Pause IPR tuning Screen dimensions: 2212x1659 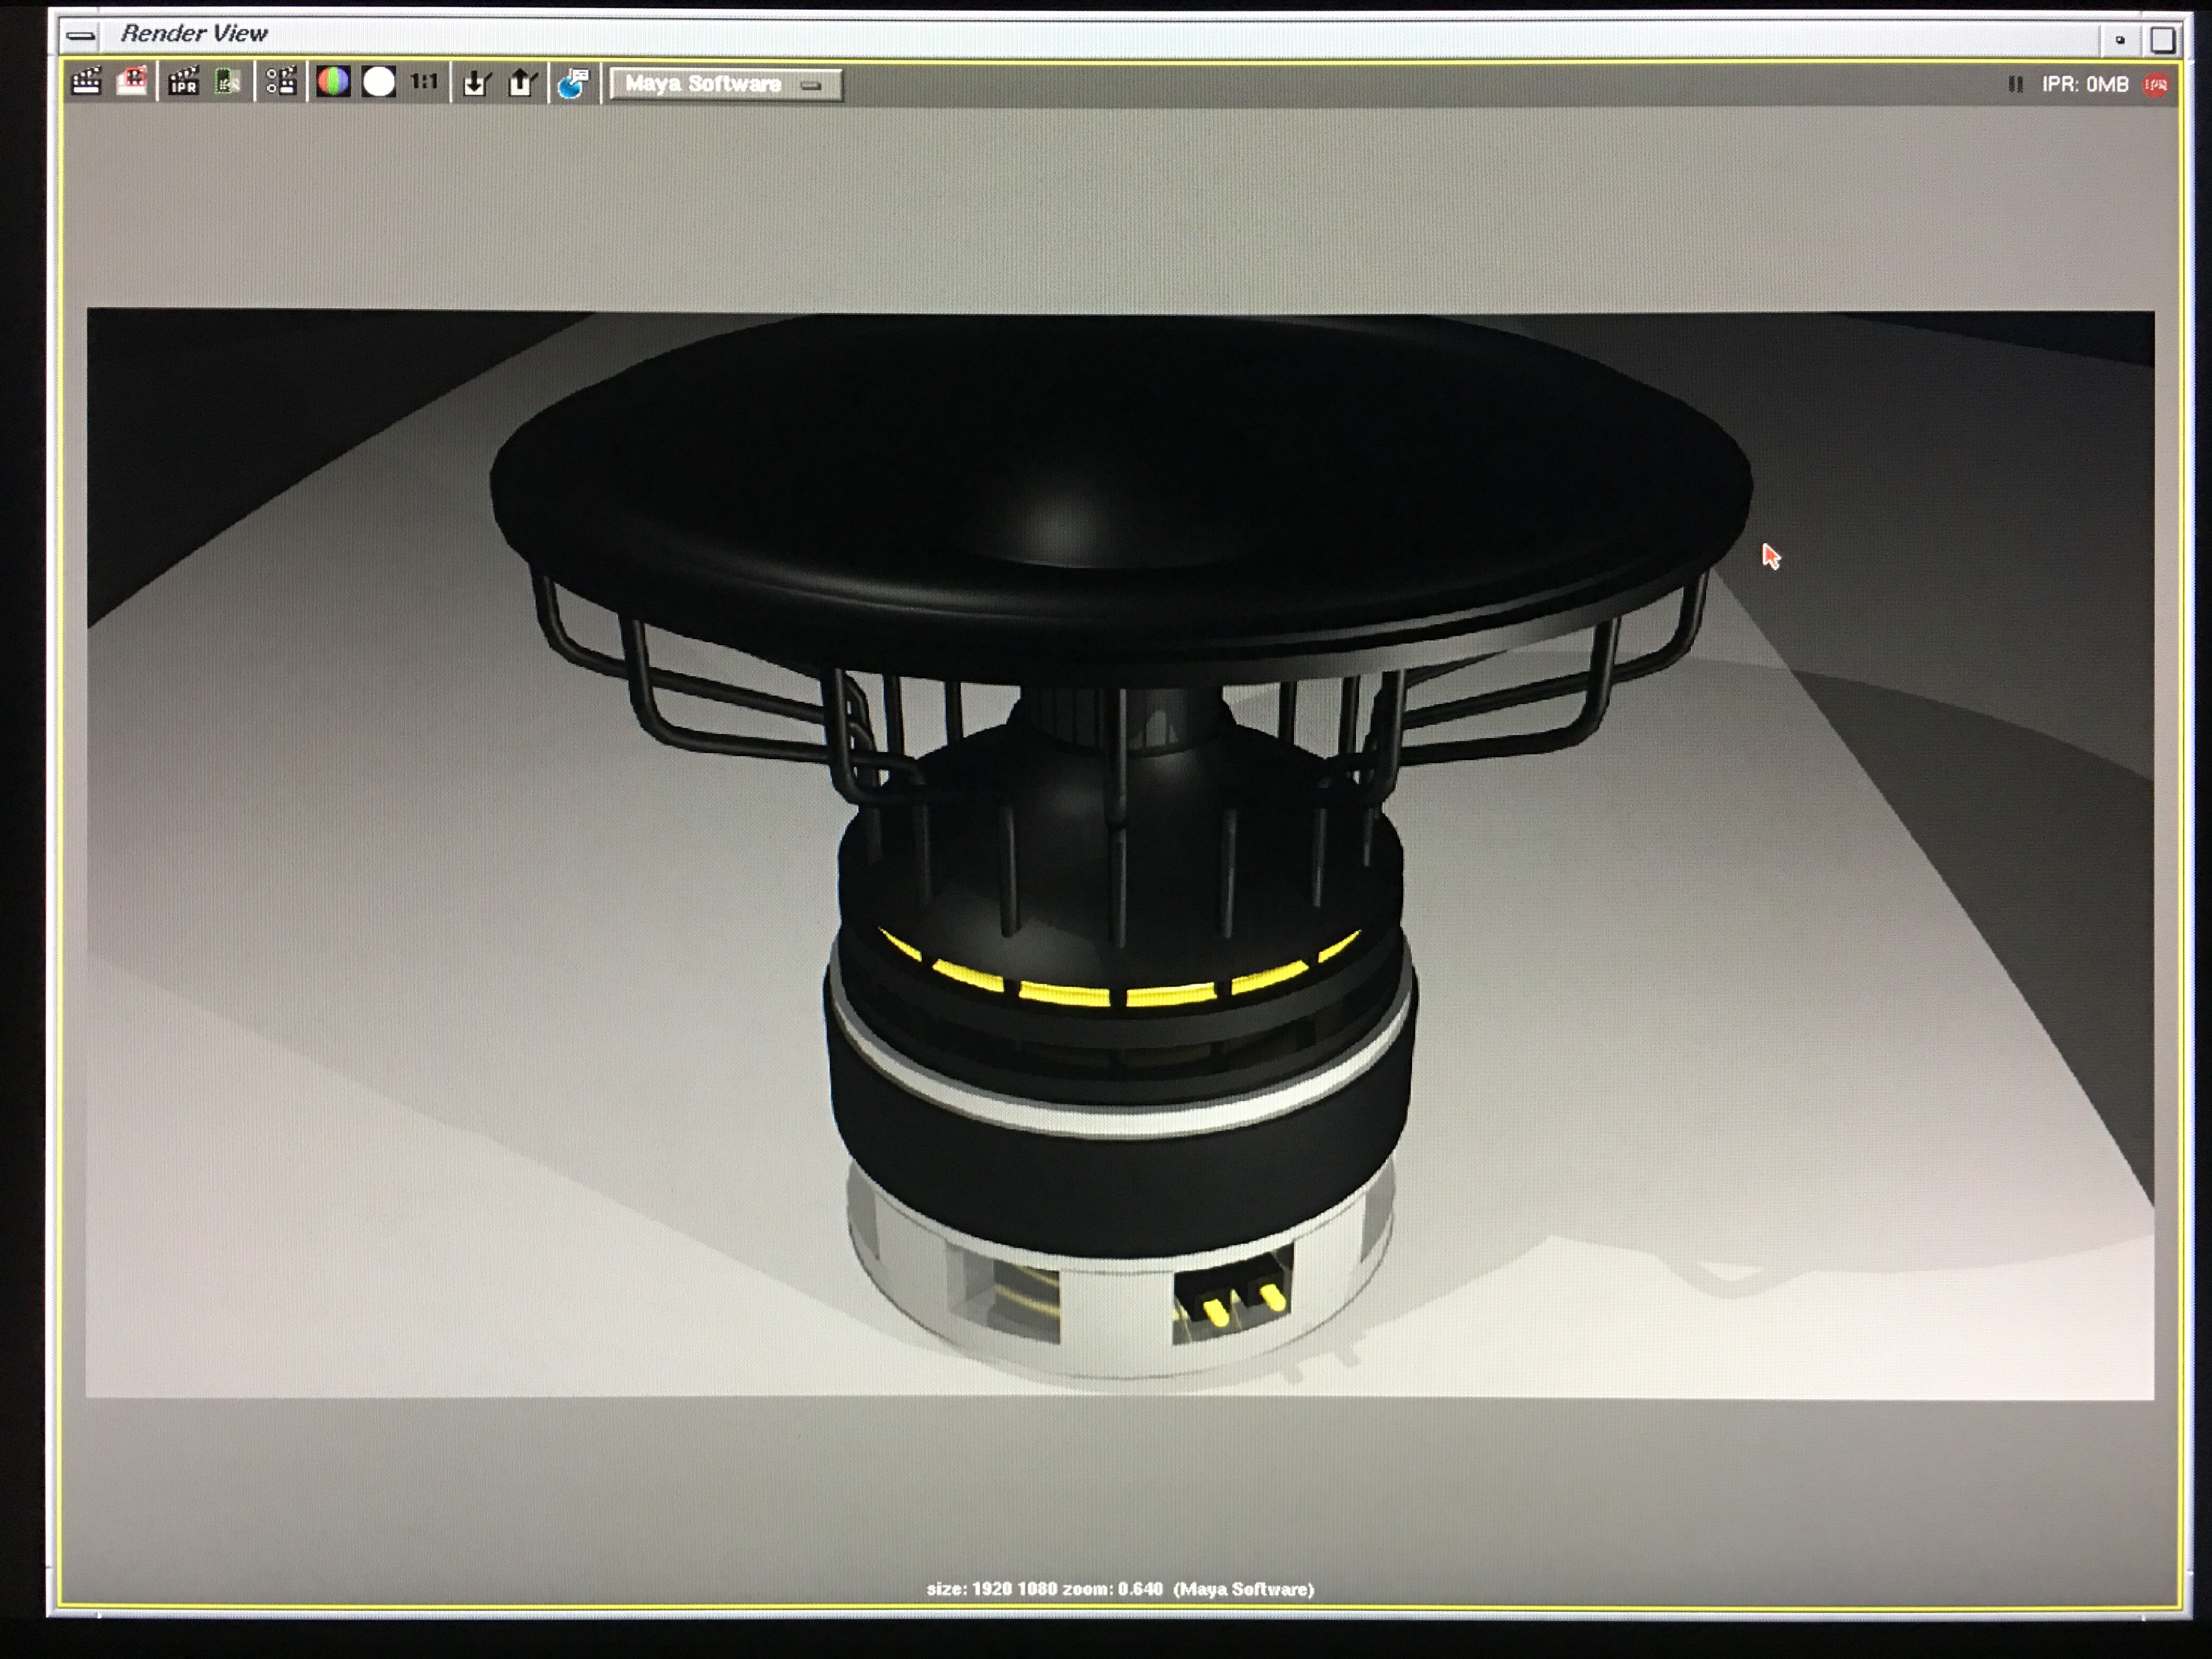2015,85
